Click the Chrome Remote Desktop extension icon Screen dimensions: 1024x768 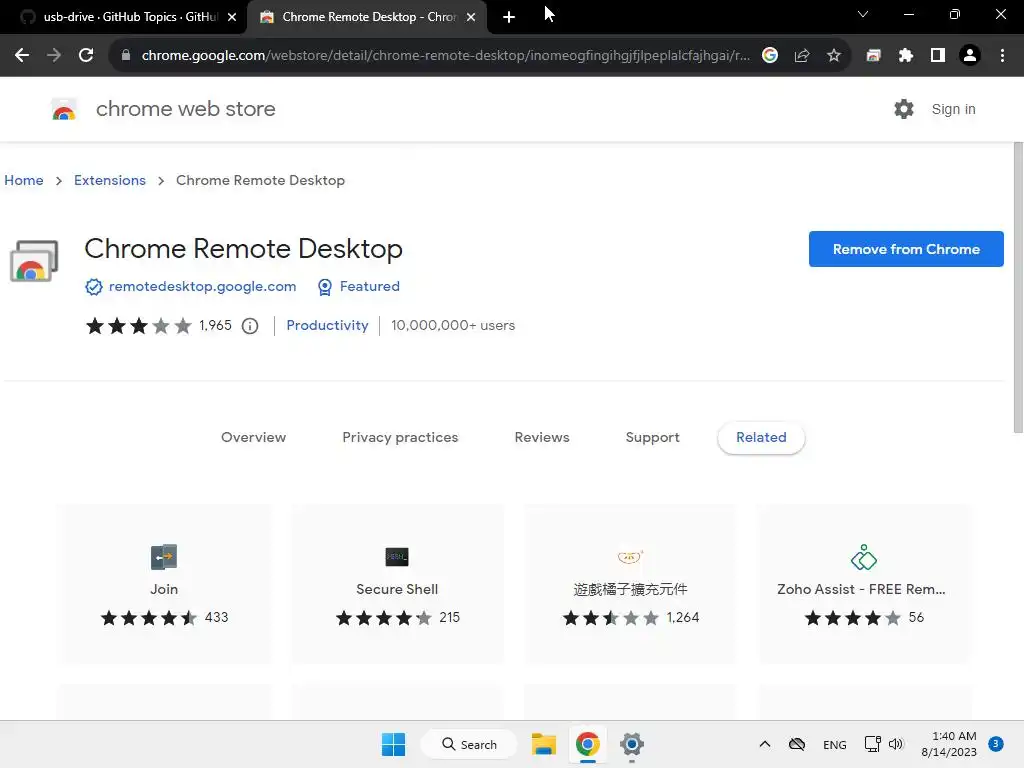[34, 262]
